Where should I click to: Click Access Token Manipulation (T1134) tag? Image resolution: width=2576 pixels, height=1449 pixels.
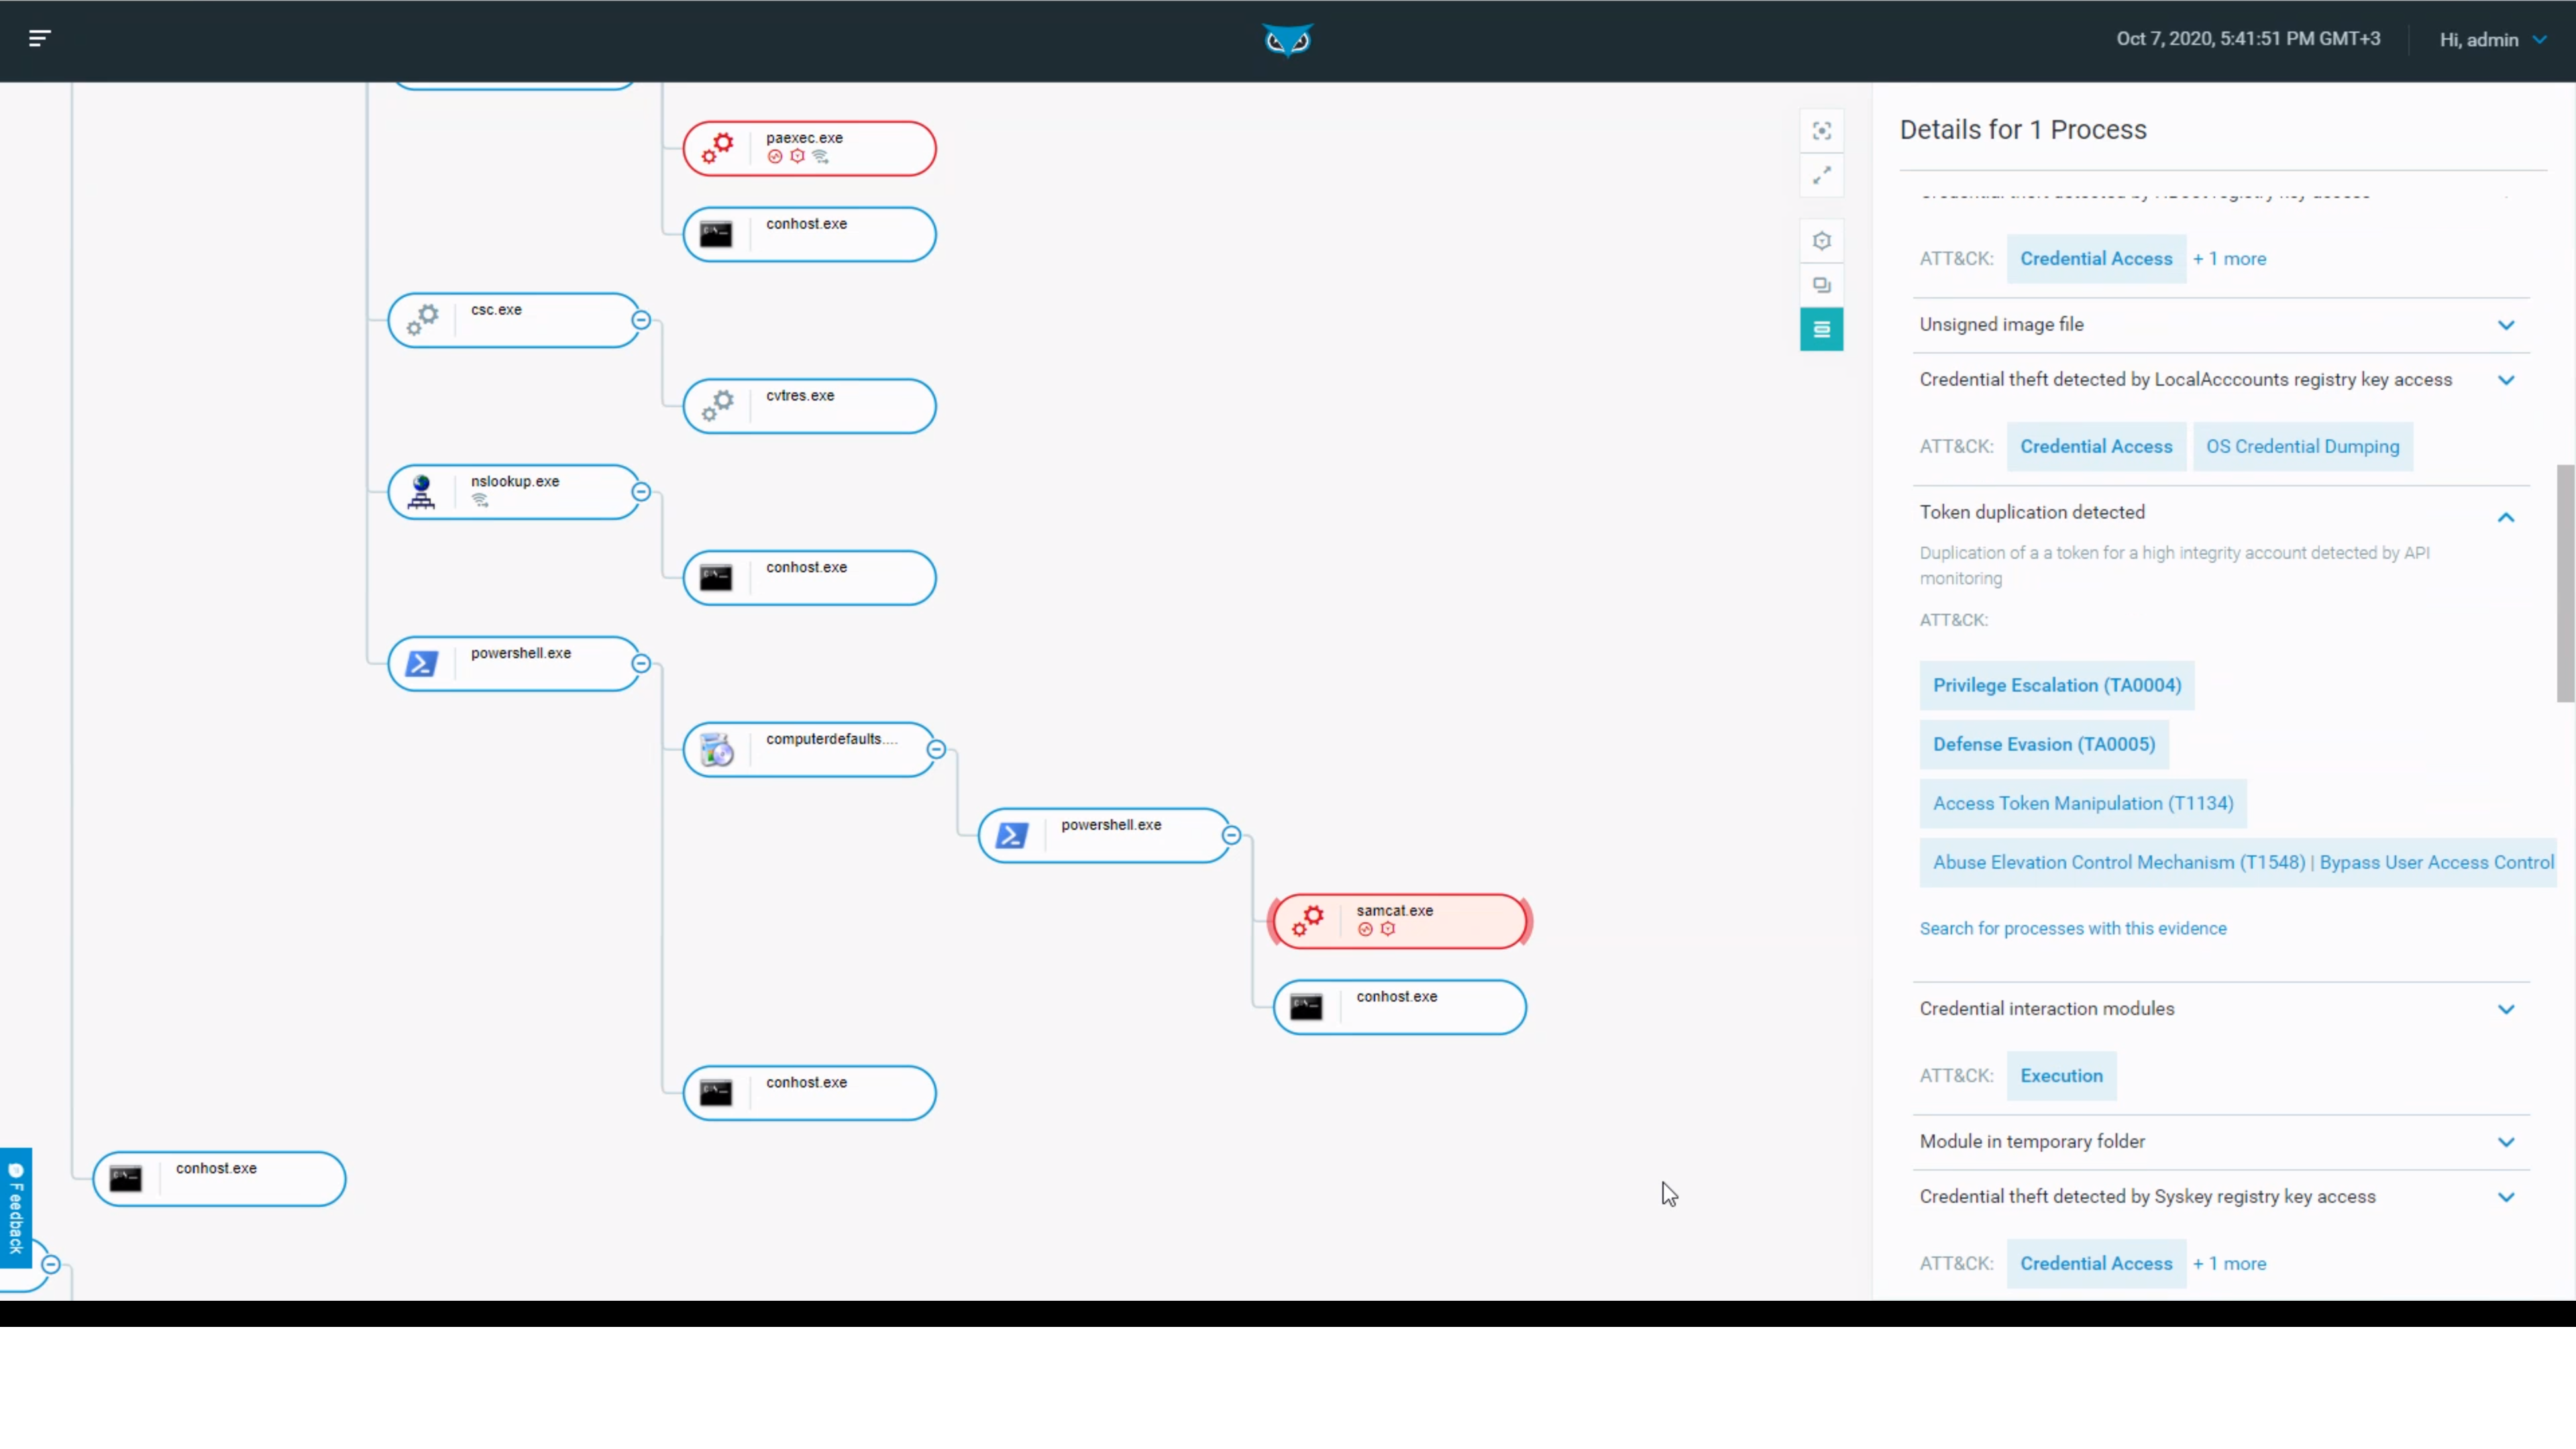(2083, 804)
